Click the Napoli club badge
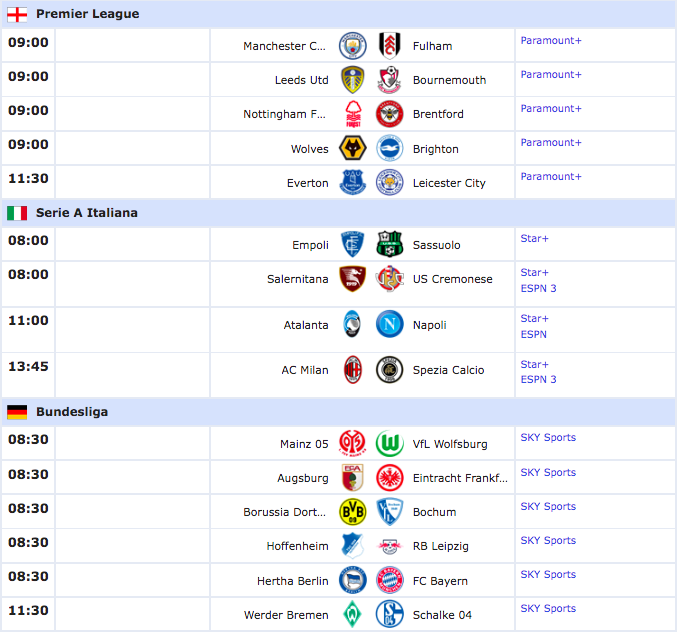Viewport: 677px width, 632px height. (389, 324)
